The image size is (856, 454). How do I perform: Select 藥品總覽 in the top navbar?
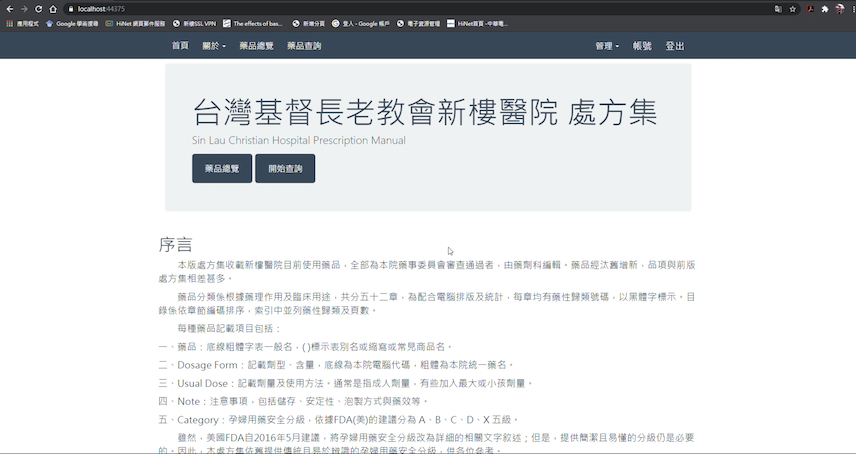click(x=256, y=46)
